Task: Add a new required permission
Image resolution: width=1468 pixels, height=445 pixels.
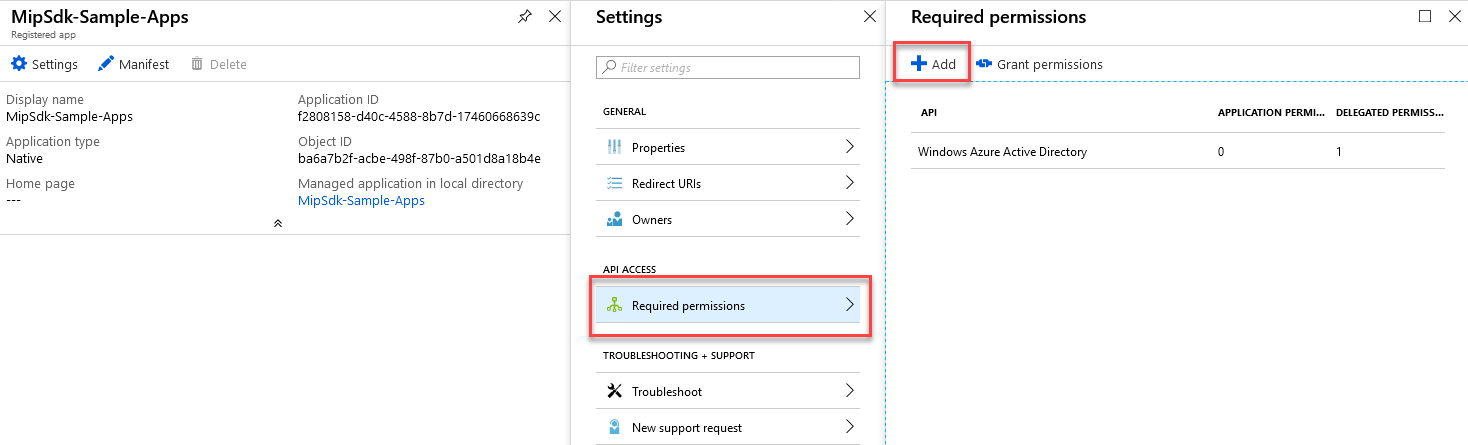Action: 933,64
